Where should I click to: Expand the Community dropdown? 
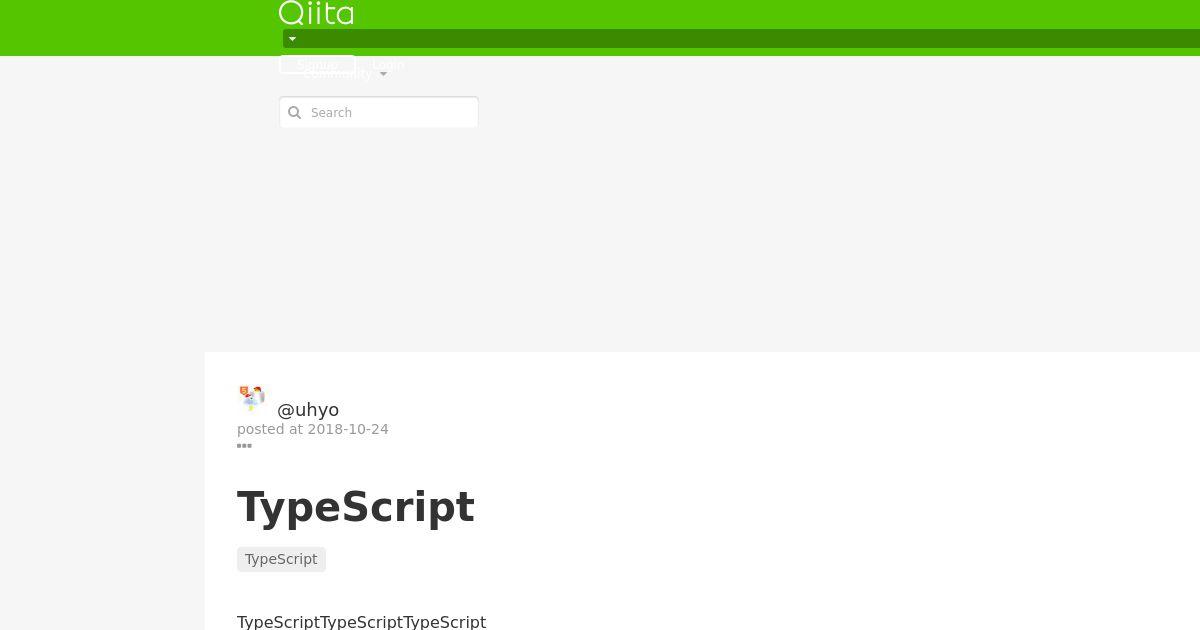(x=345, y=74)
